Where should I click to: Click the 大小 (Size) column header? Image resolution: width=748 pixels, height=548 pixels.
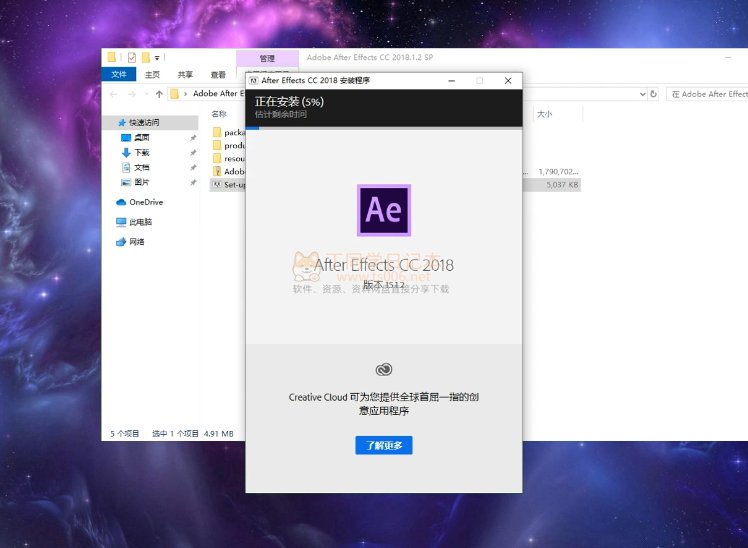[545, 114]
